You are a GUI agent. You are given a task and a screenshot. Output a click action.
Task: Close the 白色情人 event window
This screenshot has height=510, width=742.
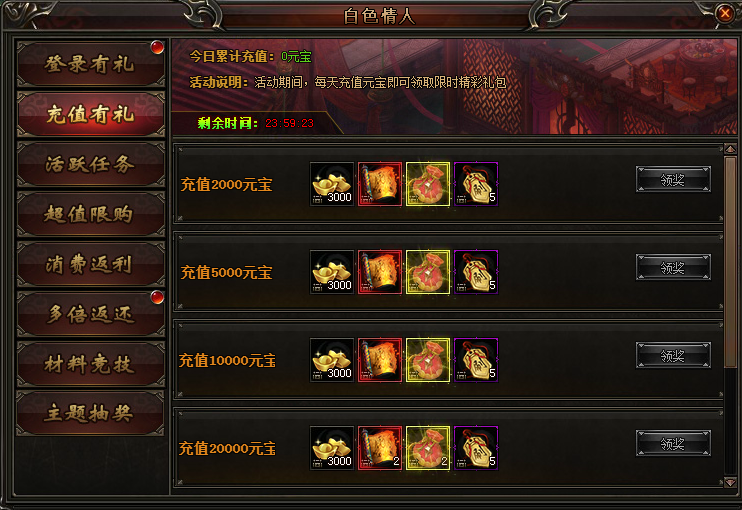click(724, 13)
